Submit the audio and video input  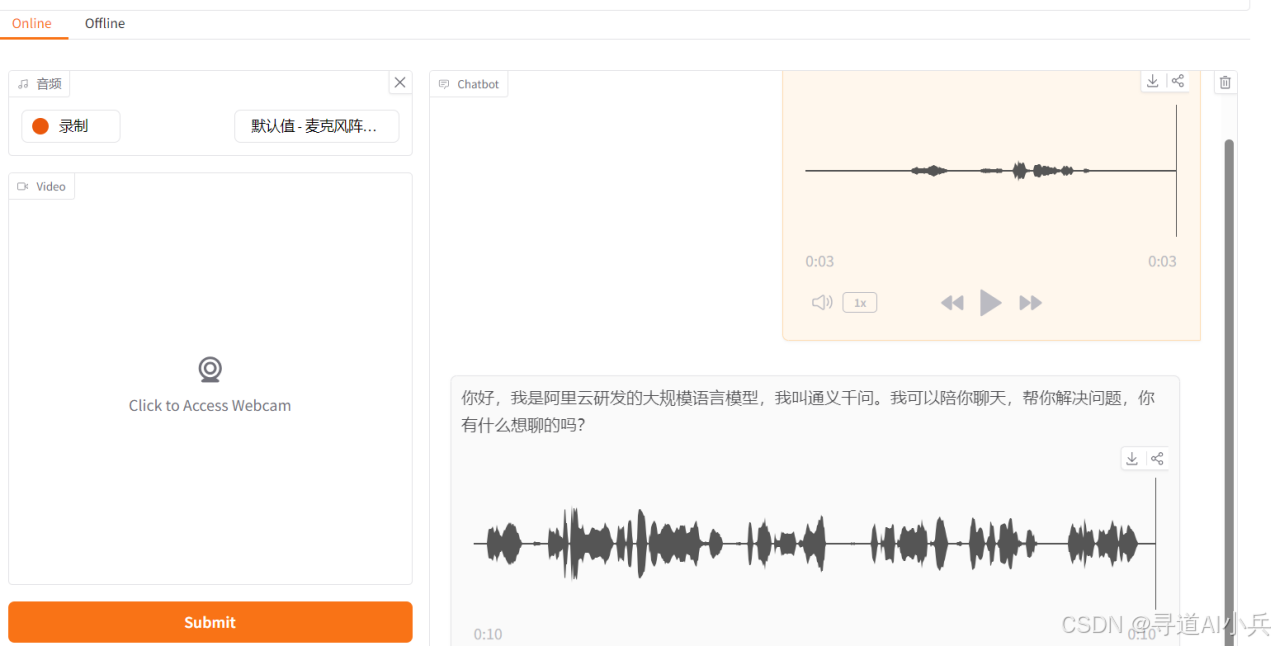point(210,622)
